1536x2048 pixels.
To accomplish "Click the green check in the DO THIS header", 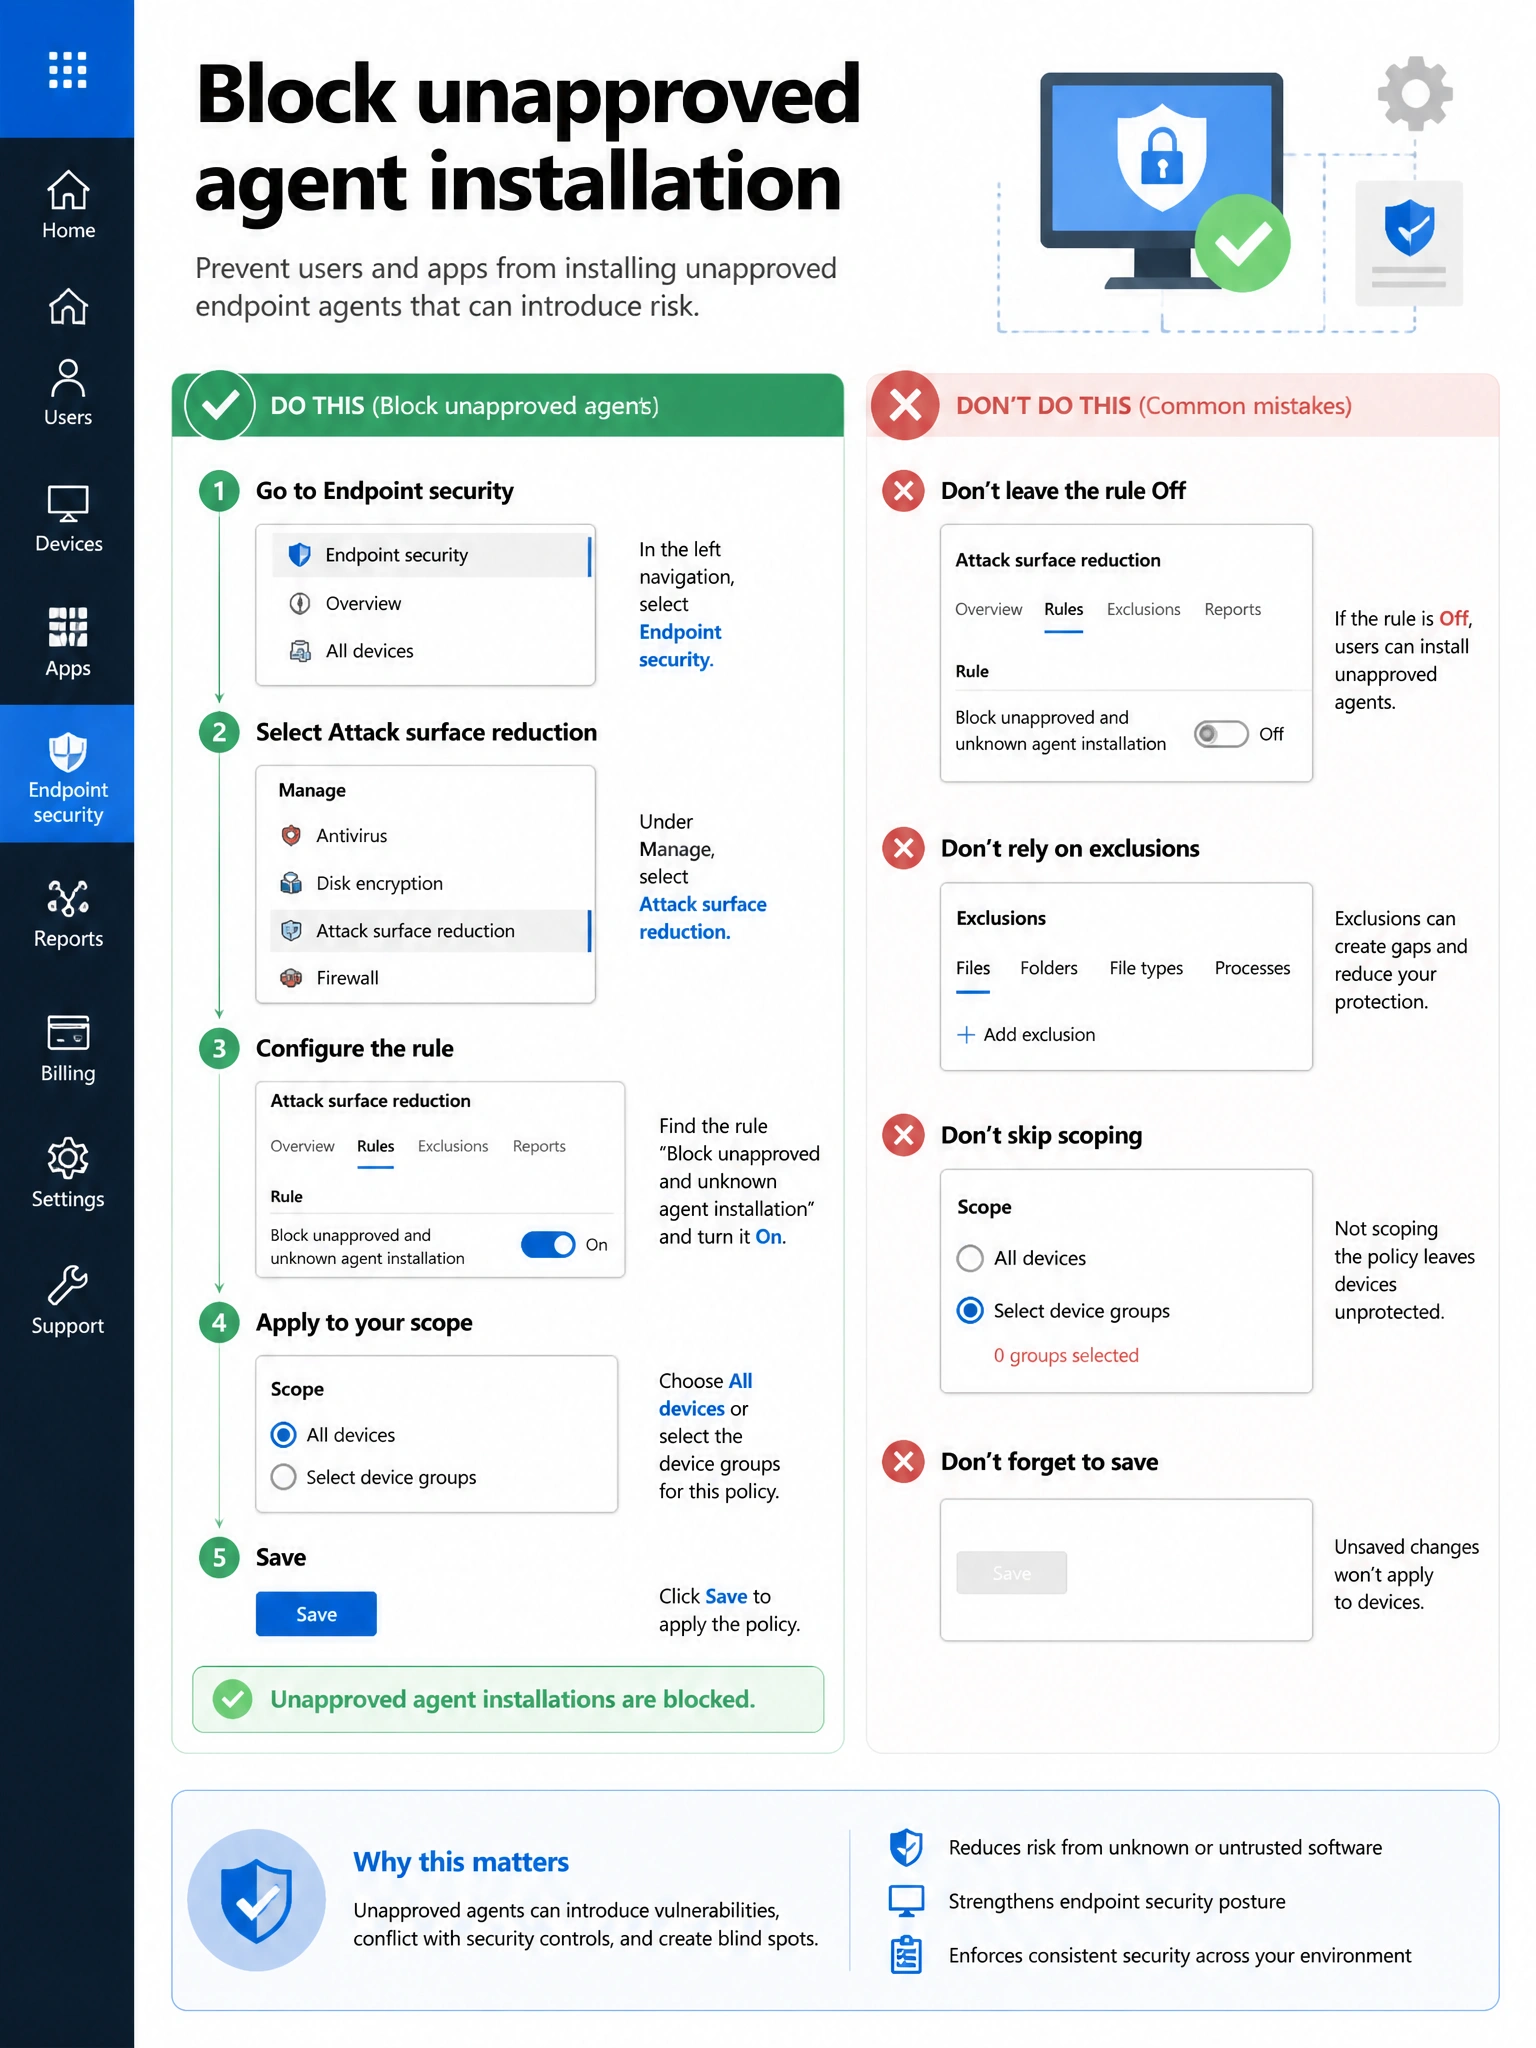I will 220,405.
